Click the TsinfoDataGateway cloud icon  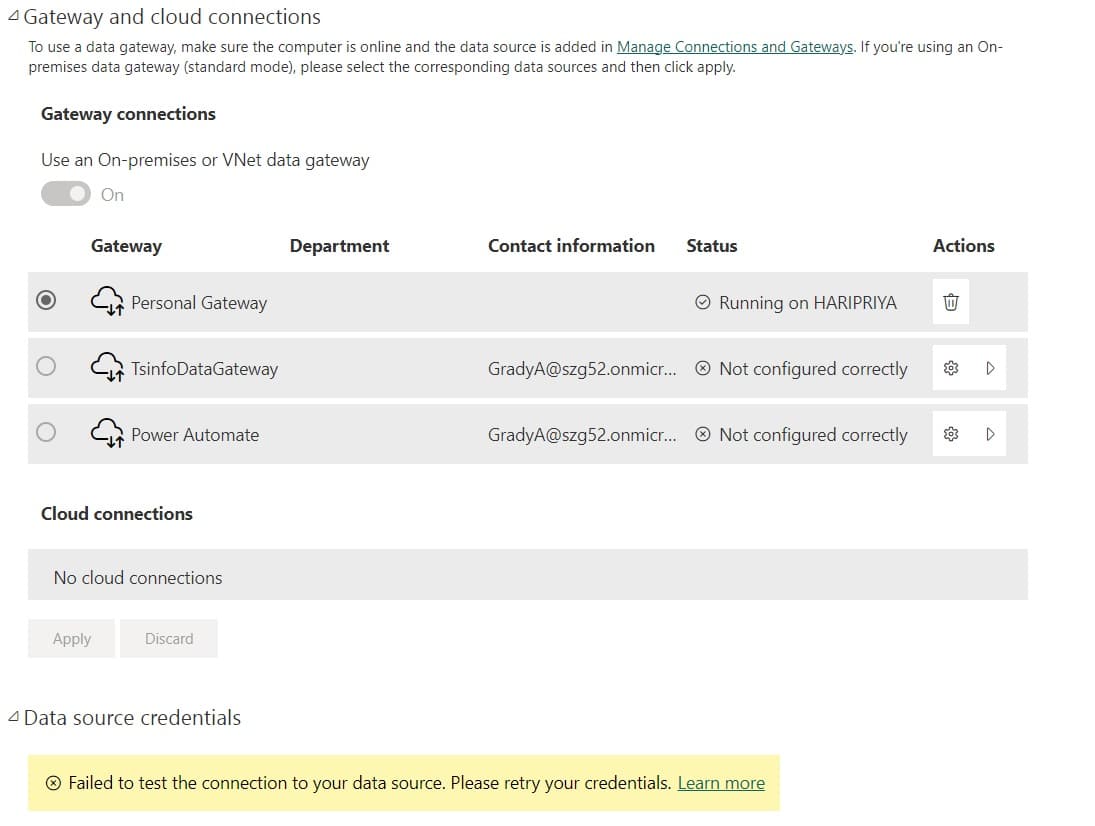click(x=107, y=368)
